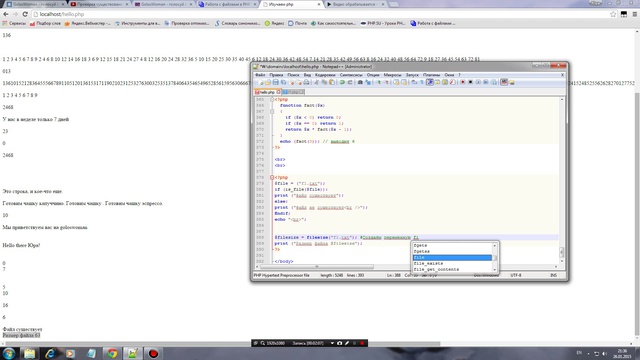The height and width of the screenshot is (360, 640).
Task: Click the Stop recording black square icon
Action: click(x=470, y=82)
